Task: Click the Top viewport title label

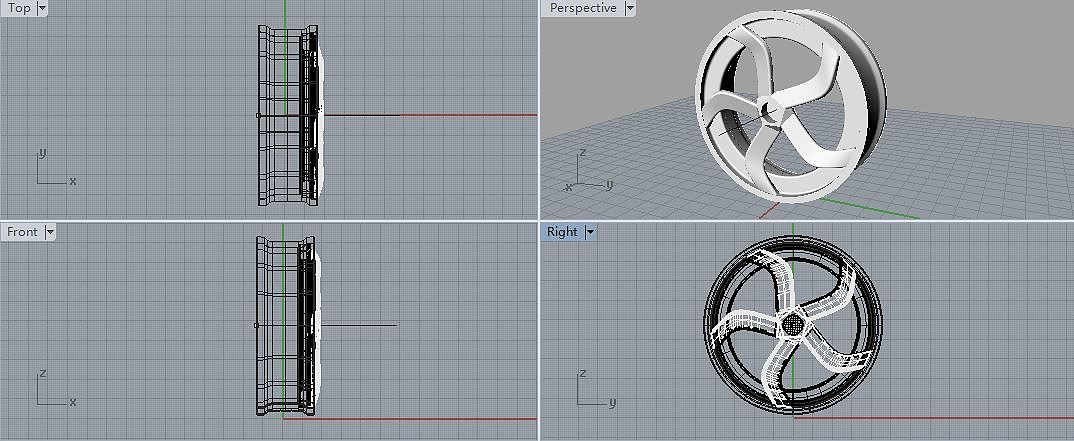Action: [19, 8]
